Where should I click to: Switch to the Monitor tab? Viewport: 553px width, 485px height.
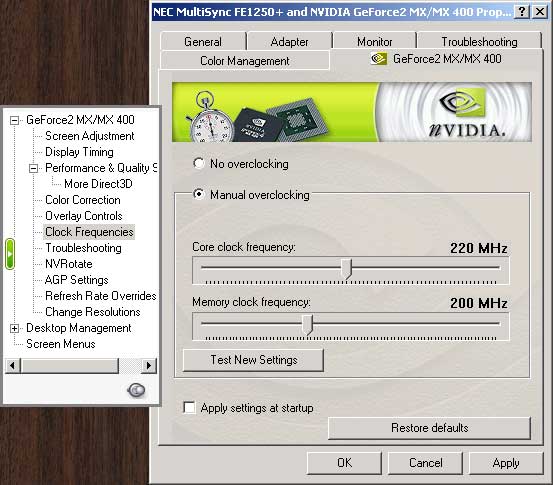375,42
